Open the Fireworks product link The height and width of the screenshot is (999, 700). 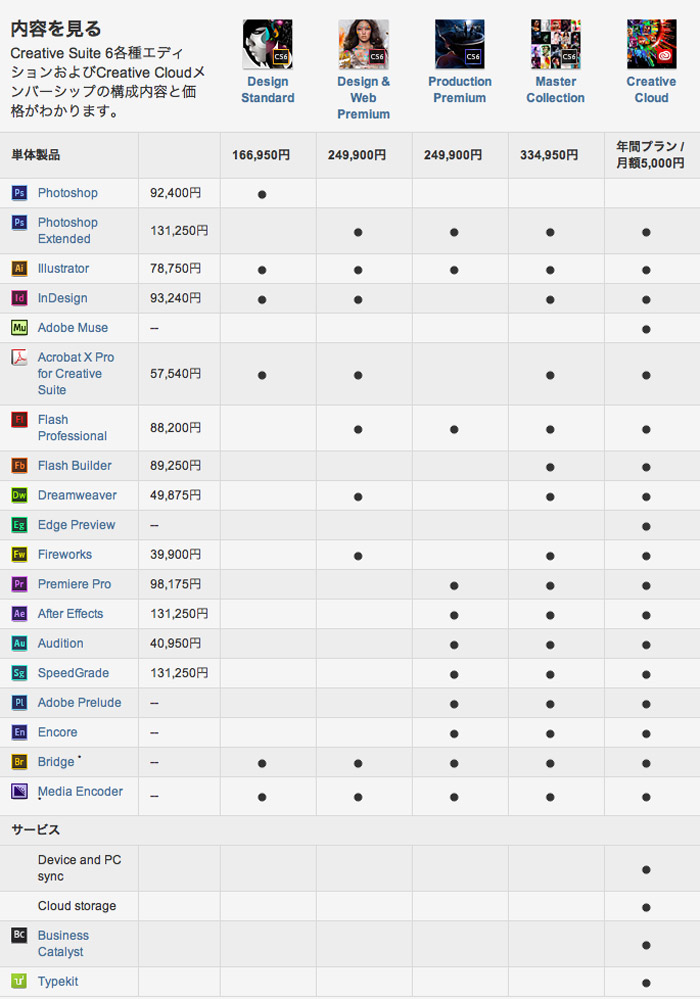(64, 554)
